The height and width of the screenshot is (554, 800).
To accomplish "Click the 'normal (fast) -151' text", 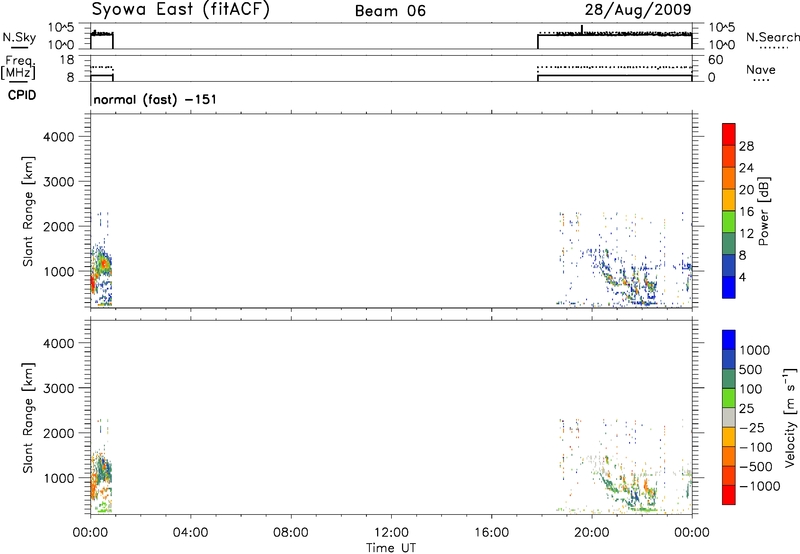I will [x=155, y=99].
